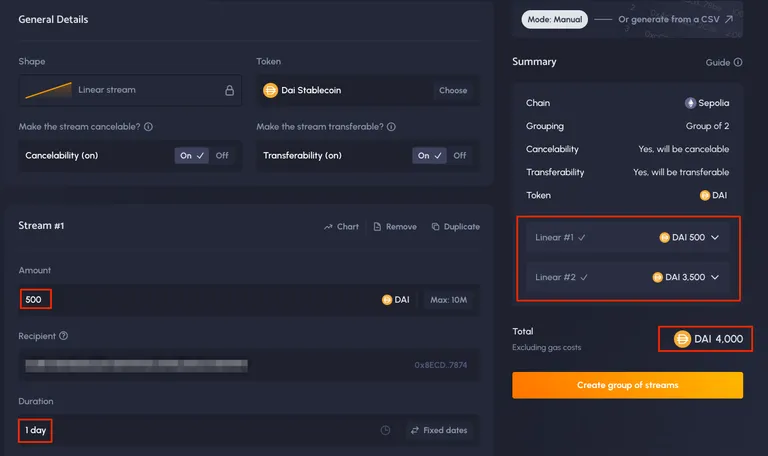Click the lock icon on Linear stream shape
The height and width of the screenshot is (456, 768).
pyautogui.click(x=229, y=90)
